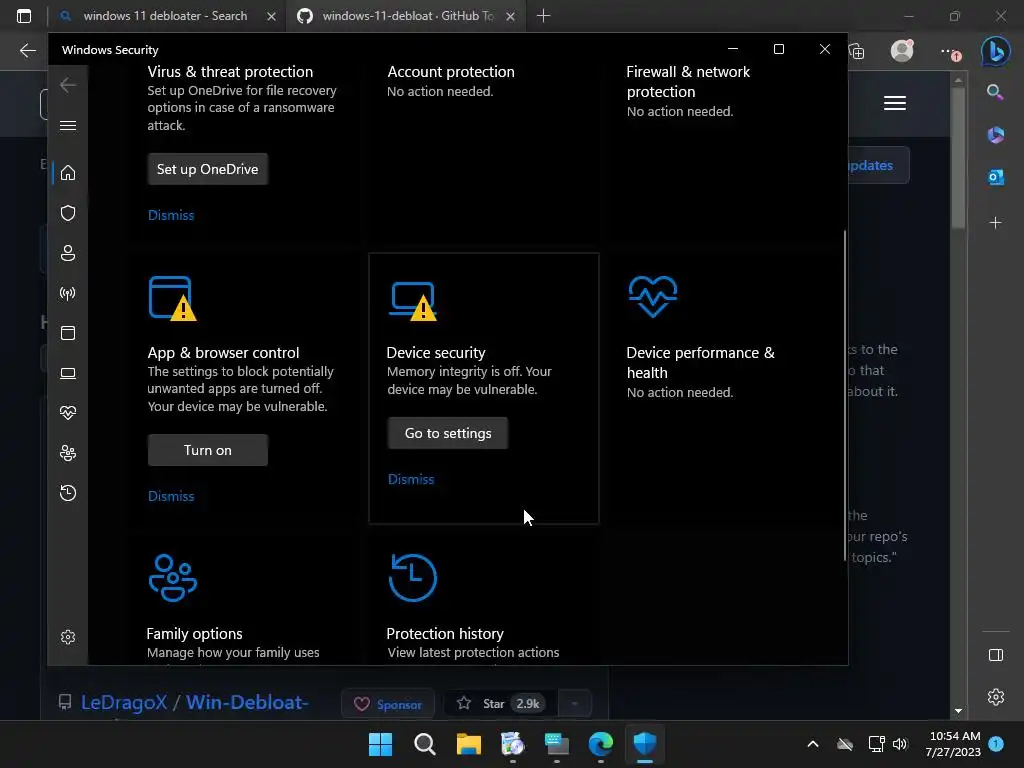Viewport: 1024px width, 768px height.
Task: Open a new browser tab
Action: (543, 16)
